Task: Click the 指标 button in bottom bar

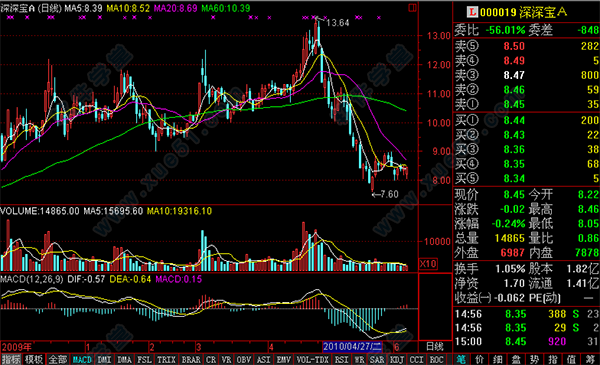Action: (11, 360)
